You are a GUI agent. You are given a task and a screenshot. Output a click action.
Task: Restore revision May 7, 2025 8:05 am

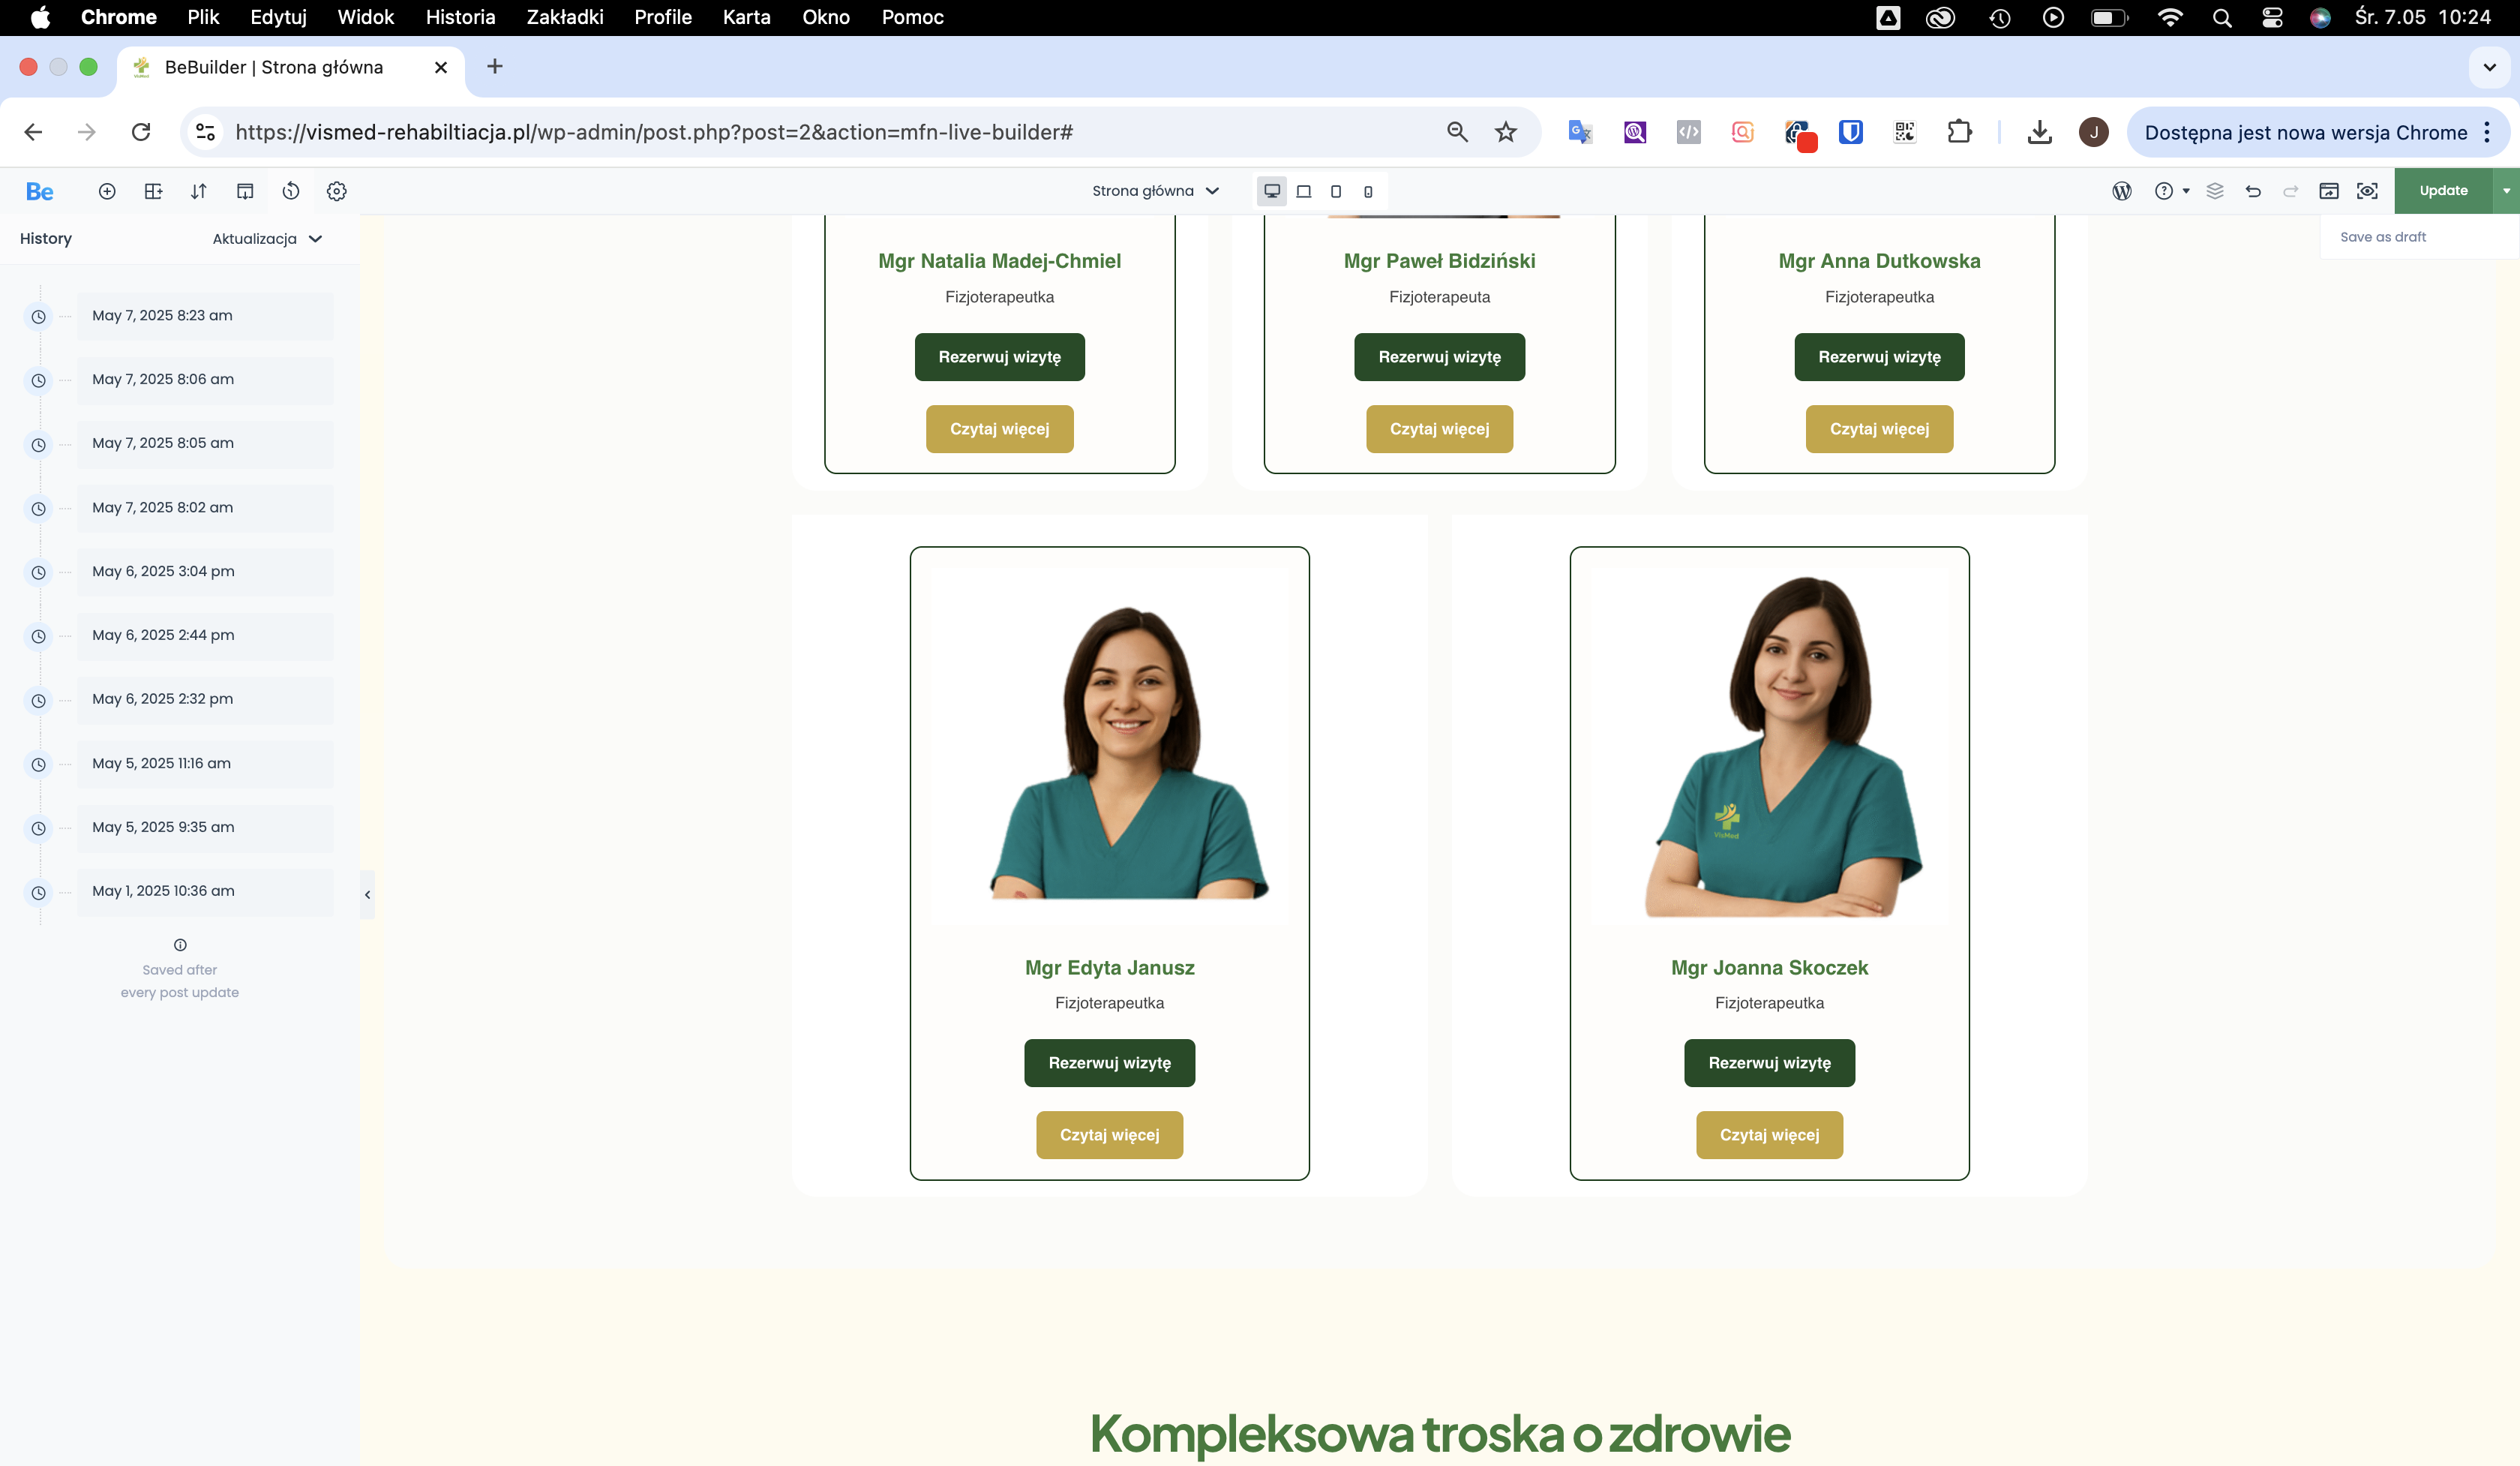(205, 444)
